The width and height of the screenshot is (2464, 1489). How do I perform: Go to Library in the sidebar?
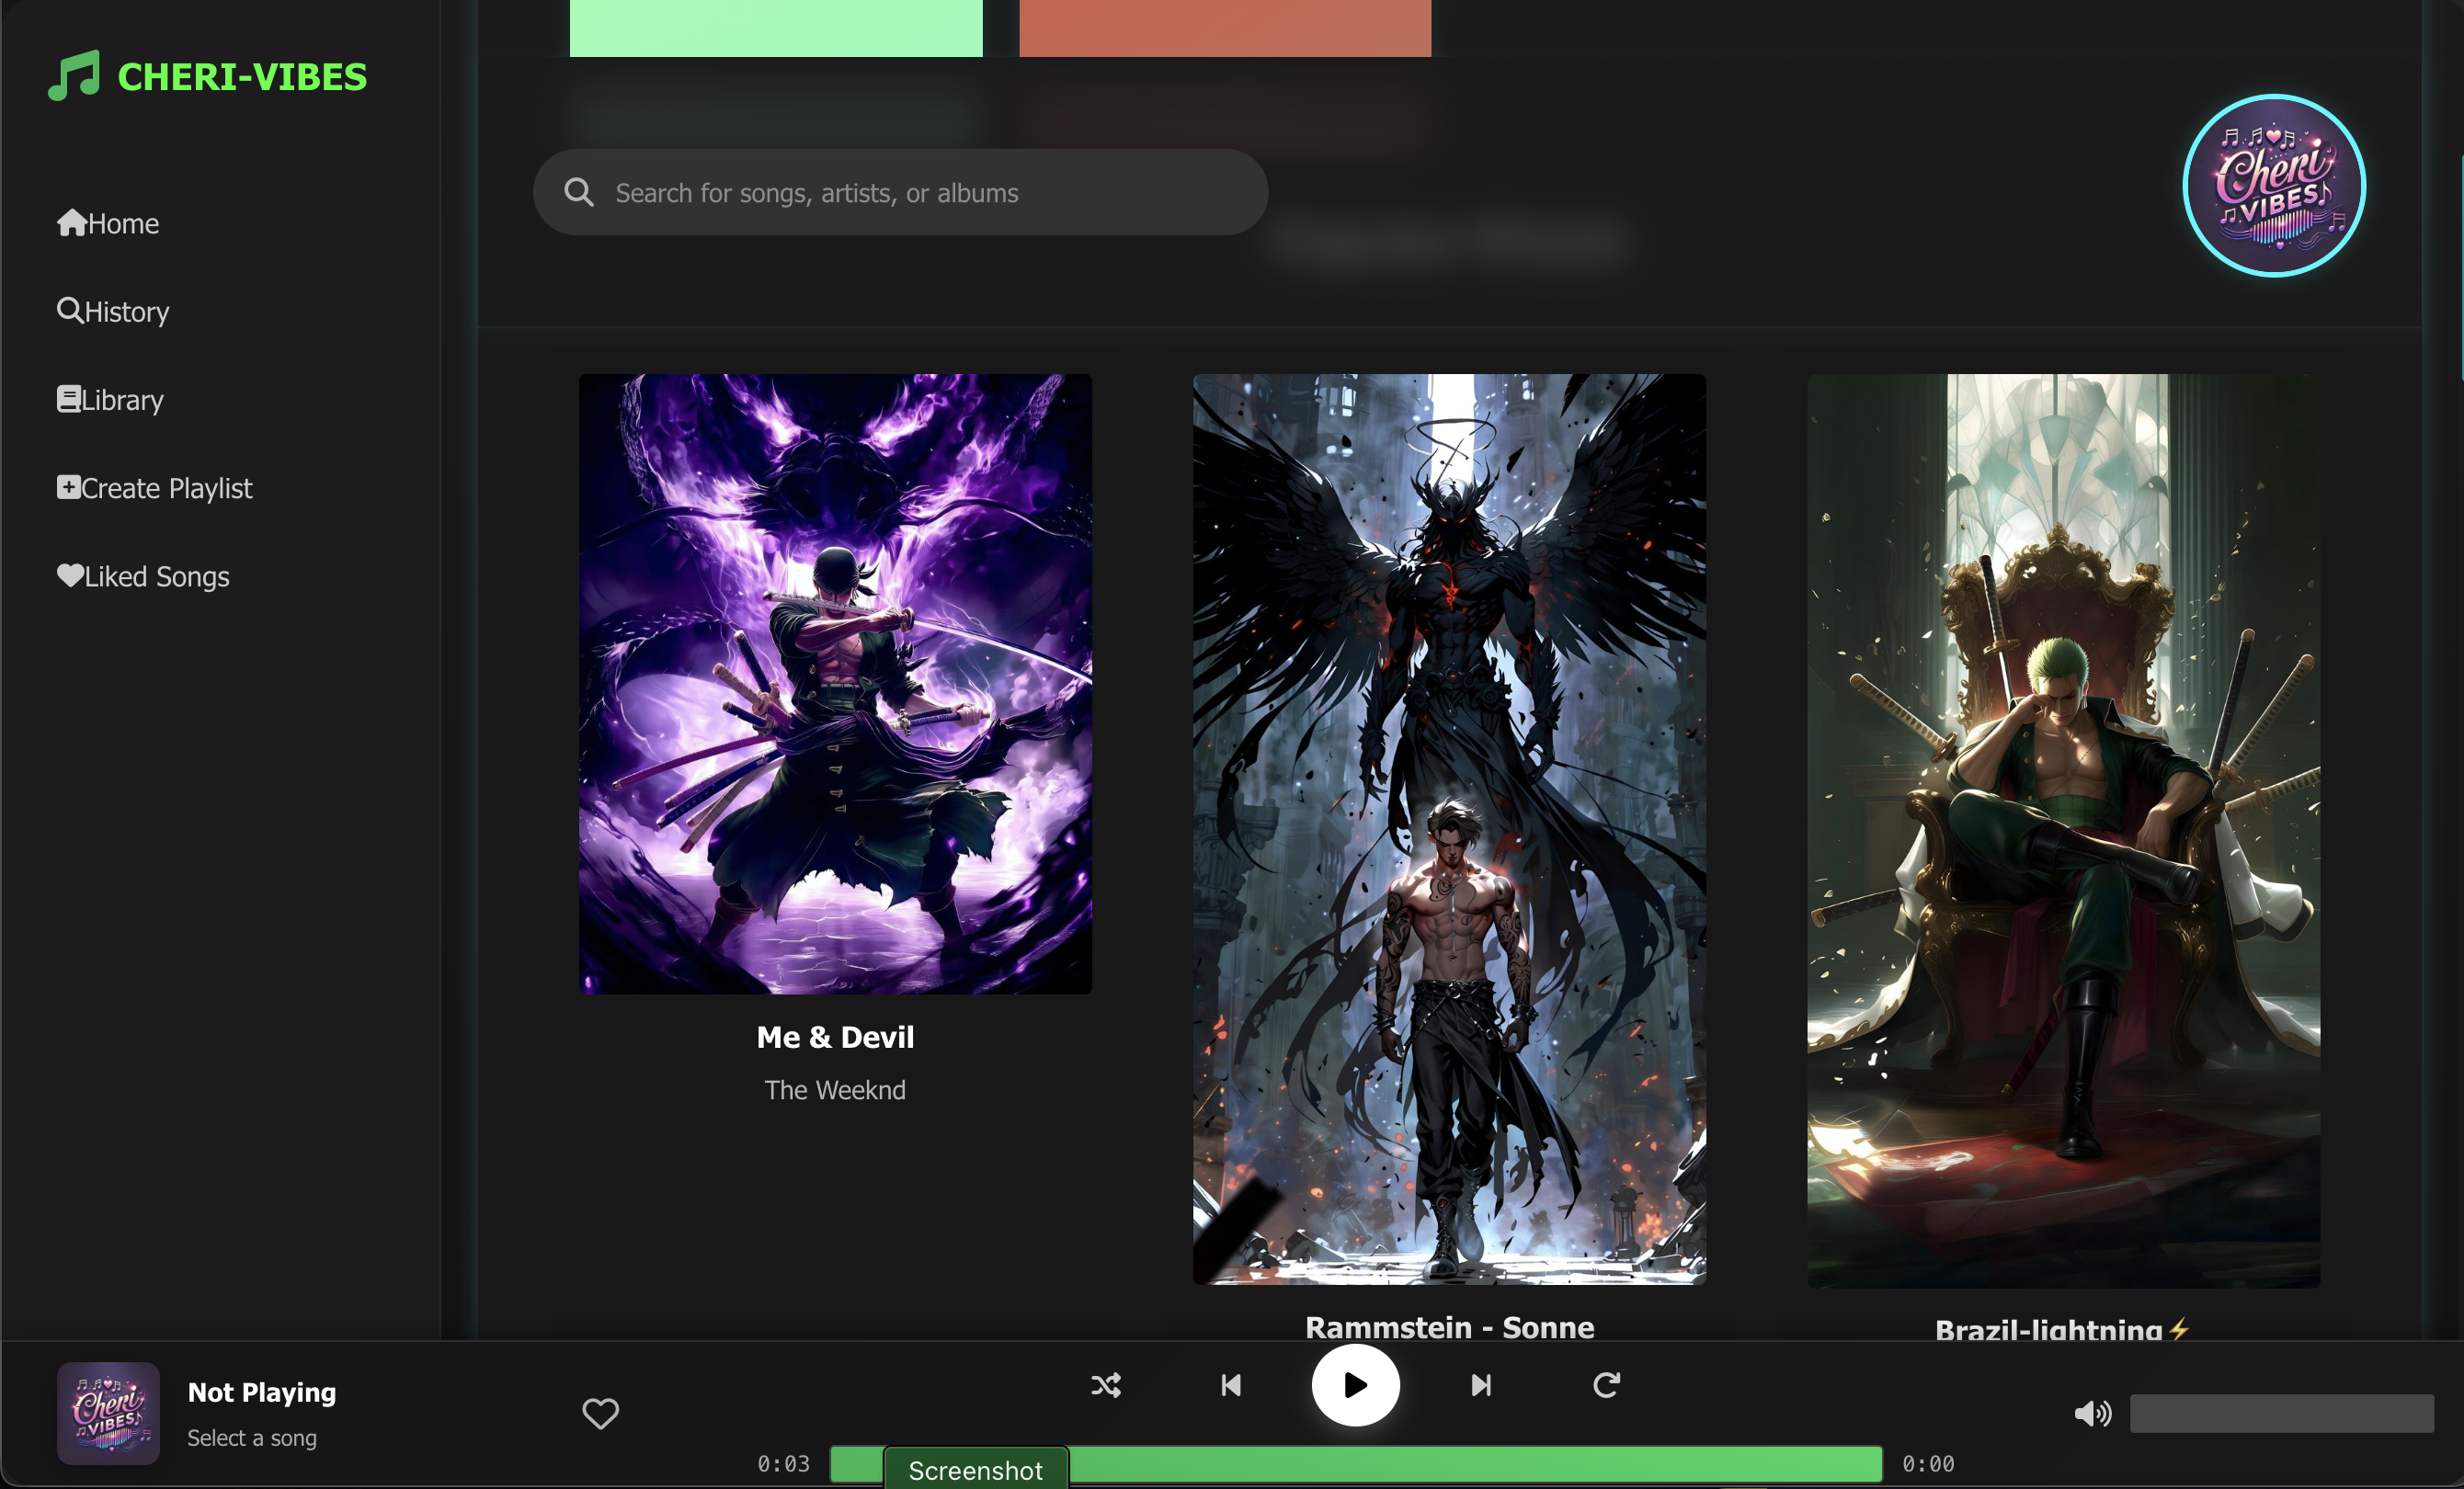(x=110, y=399)
